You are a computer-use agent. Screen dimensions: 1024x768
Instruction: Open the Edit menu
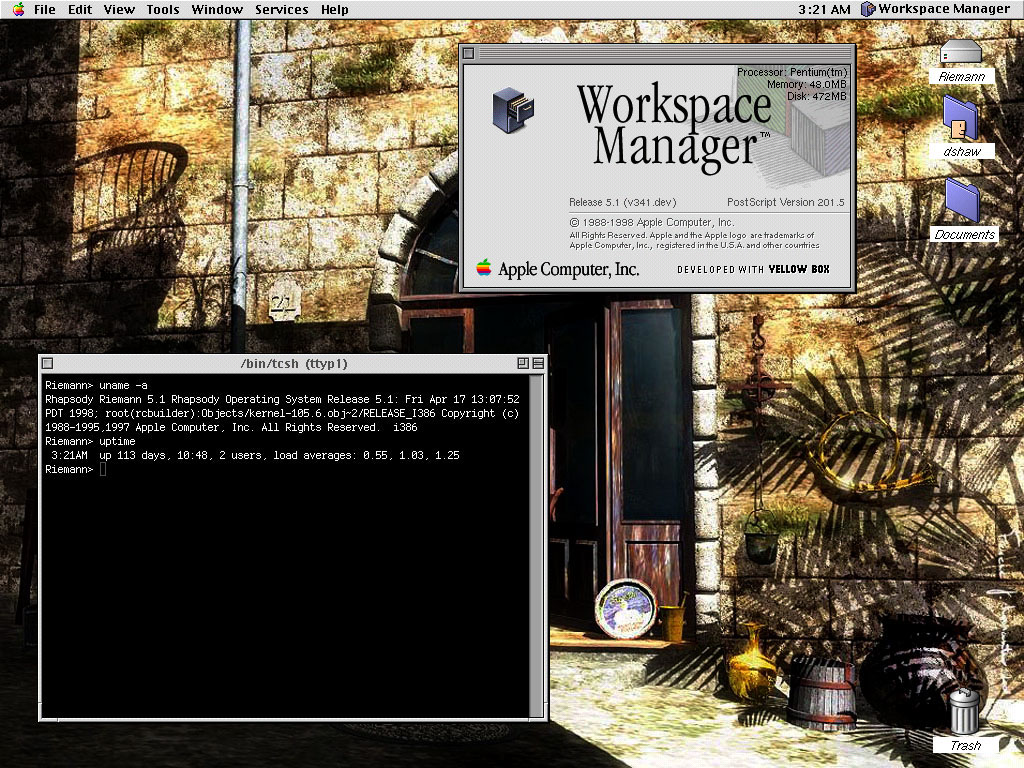(80, 10)
